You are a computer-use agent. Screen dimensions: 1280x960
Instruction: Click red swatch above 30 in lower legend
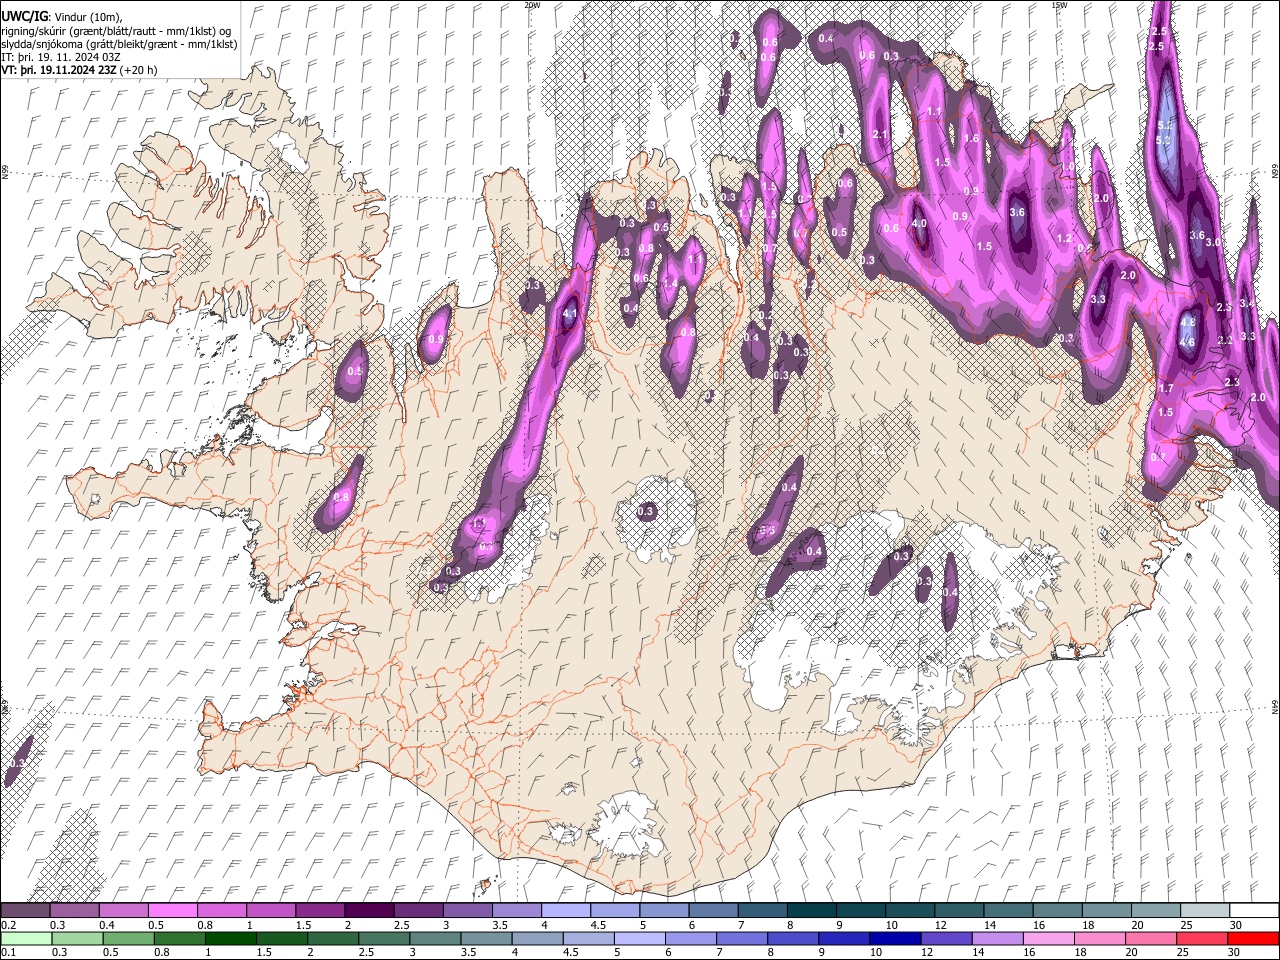point(1253,938)
